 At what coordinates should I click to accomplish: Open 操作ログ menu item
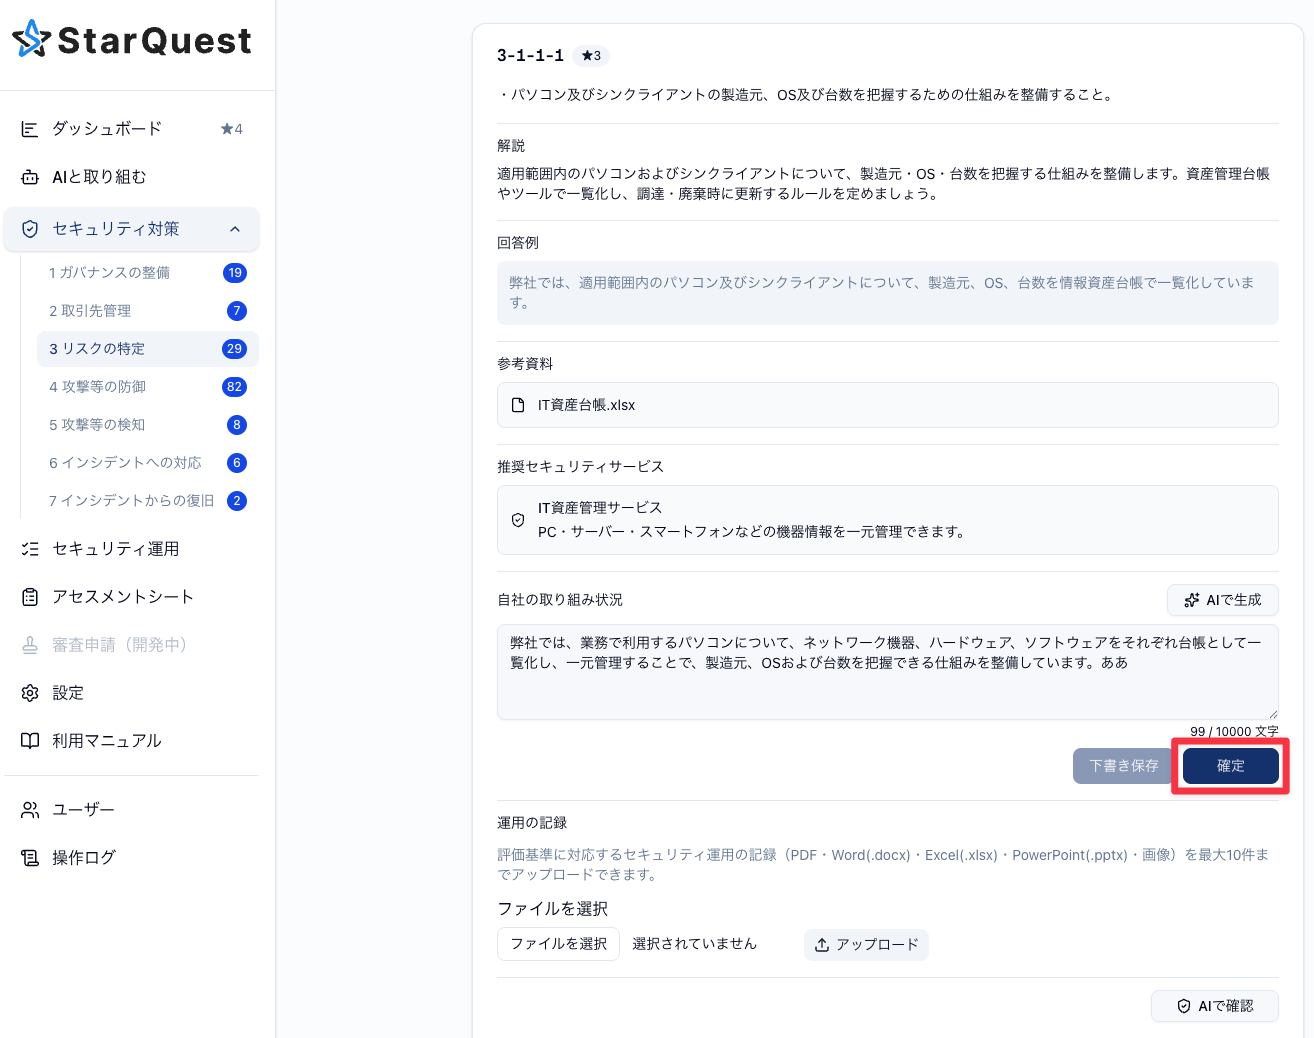tap(131, 858)
